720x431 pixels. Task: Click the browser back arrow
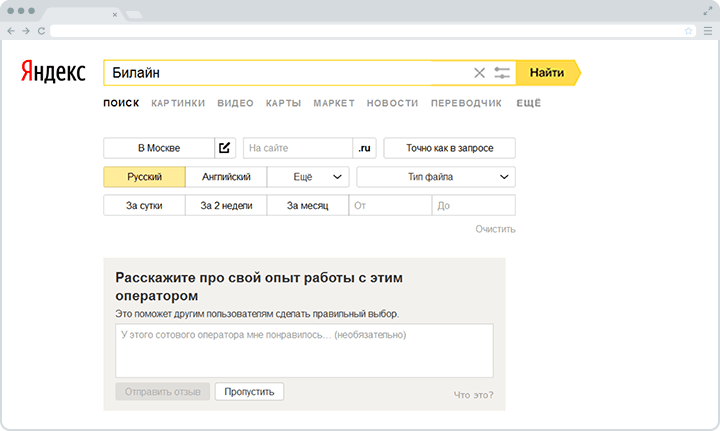click(11, 31)
